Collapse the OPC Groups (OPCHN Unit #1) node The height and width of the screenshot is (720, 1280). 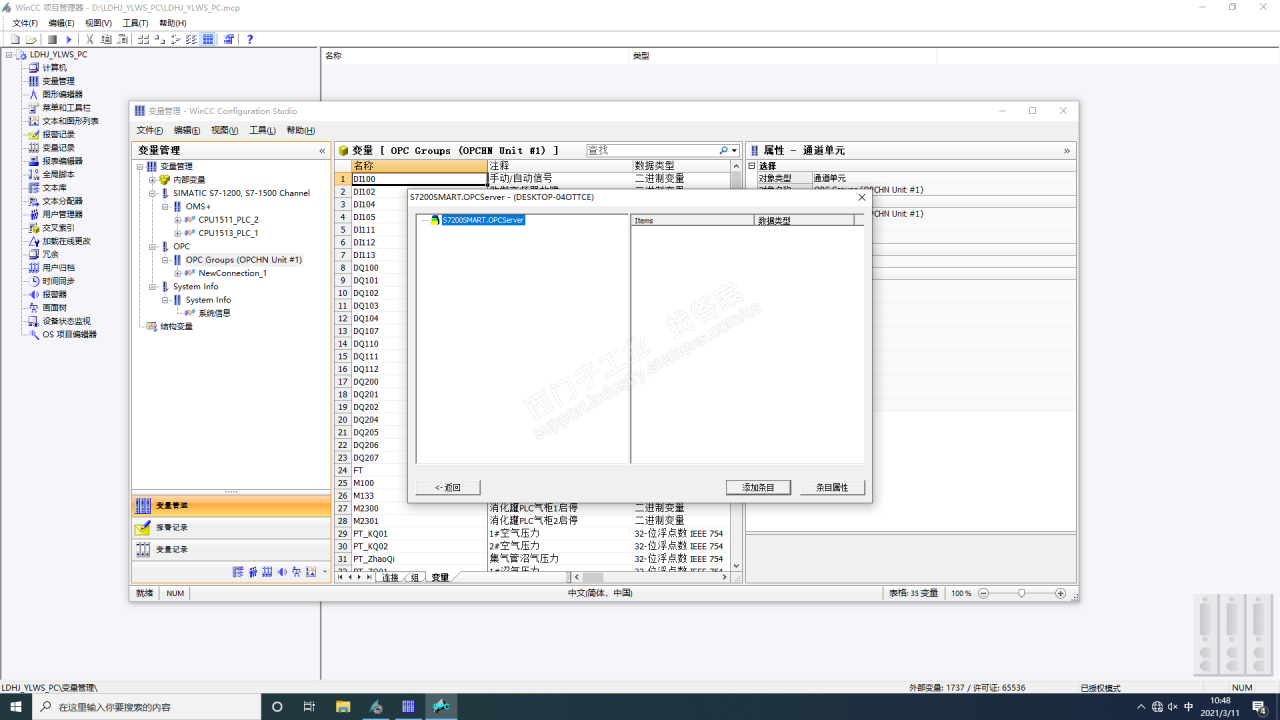pos(165,260)
